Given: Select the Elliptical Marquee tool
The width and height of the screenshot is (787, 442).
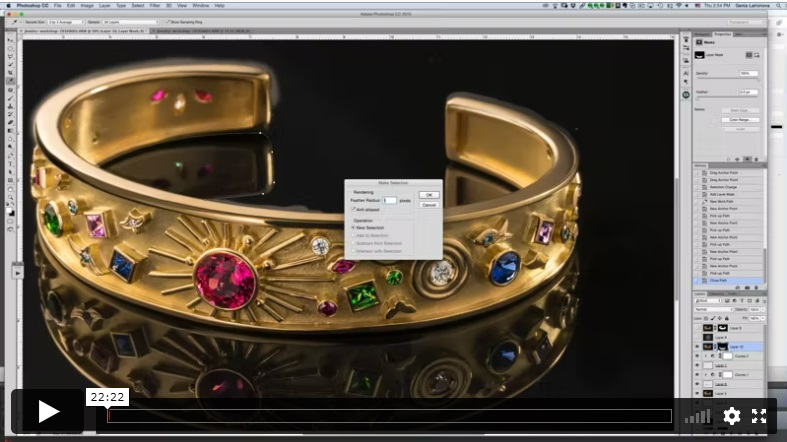Looking at the screenshot, I should click(11, 48).
